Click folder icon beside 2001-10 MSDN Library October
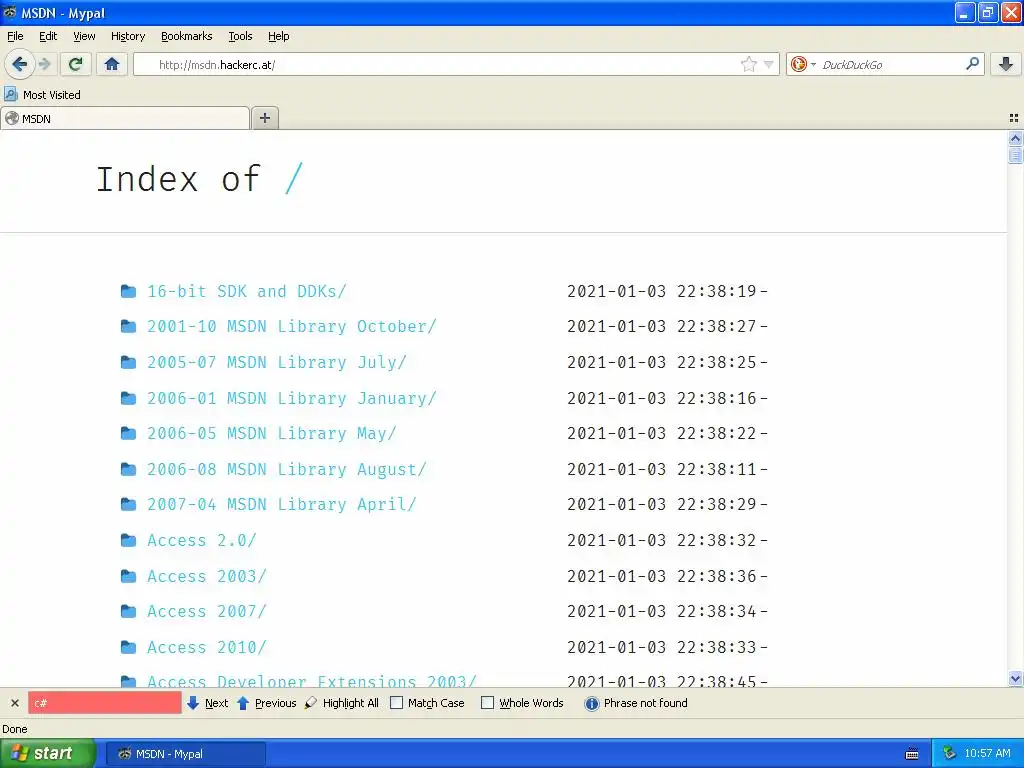The width and height of the screenshot is (1024, 768). [x=129, y=326]
